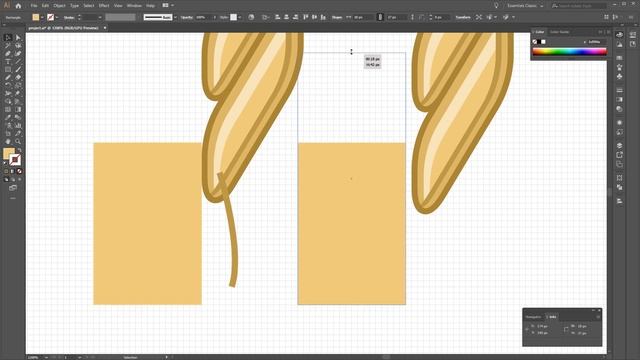Click the lightbulb Discover icon
The width and height of the screenshot is (640, 360).
click(496, 6)
